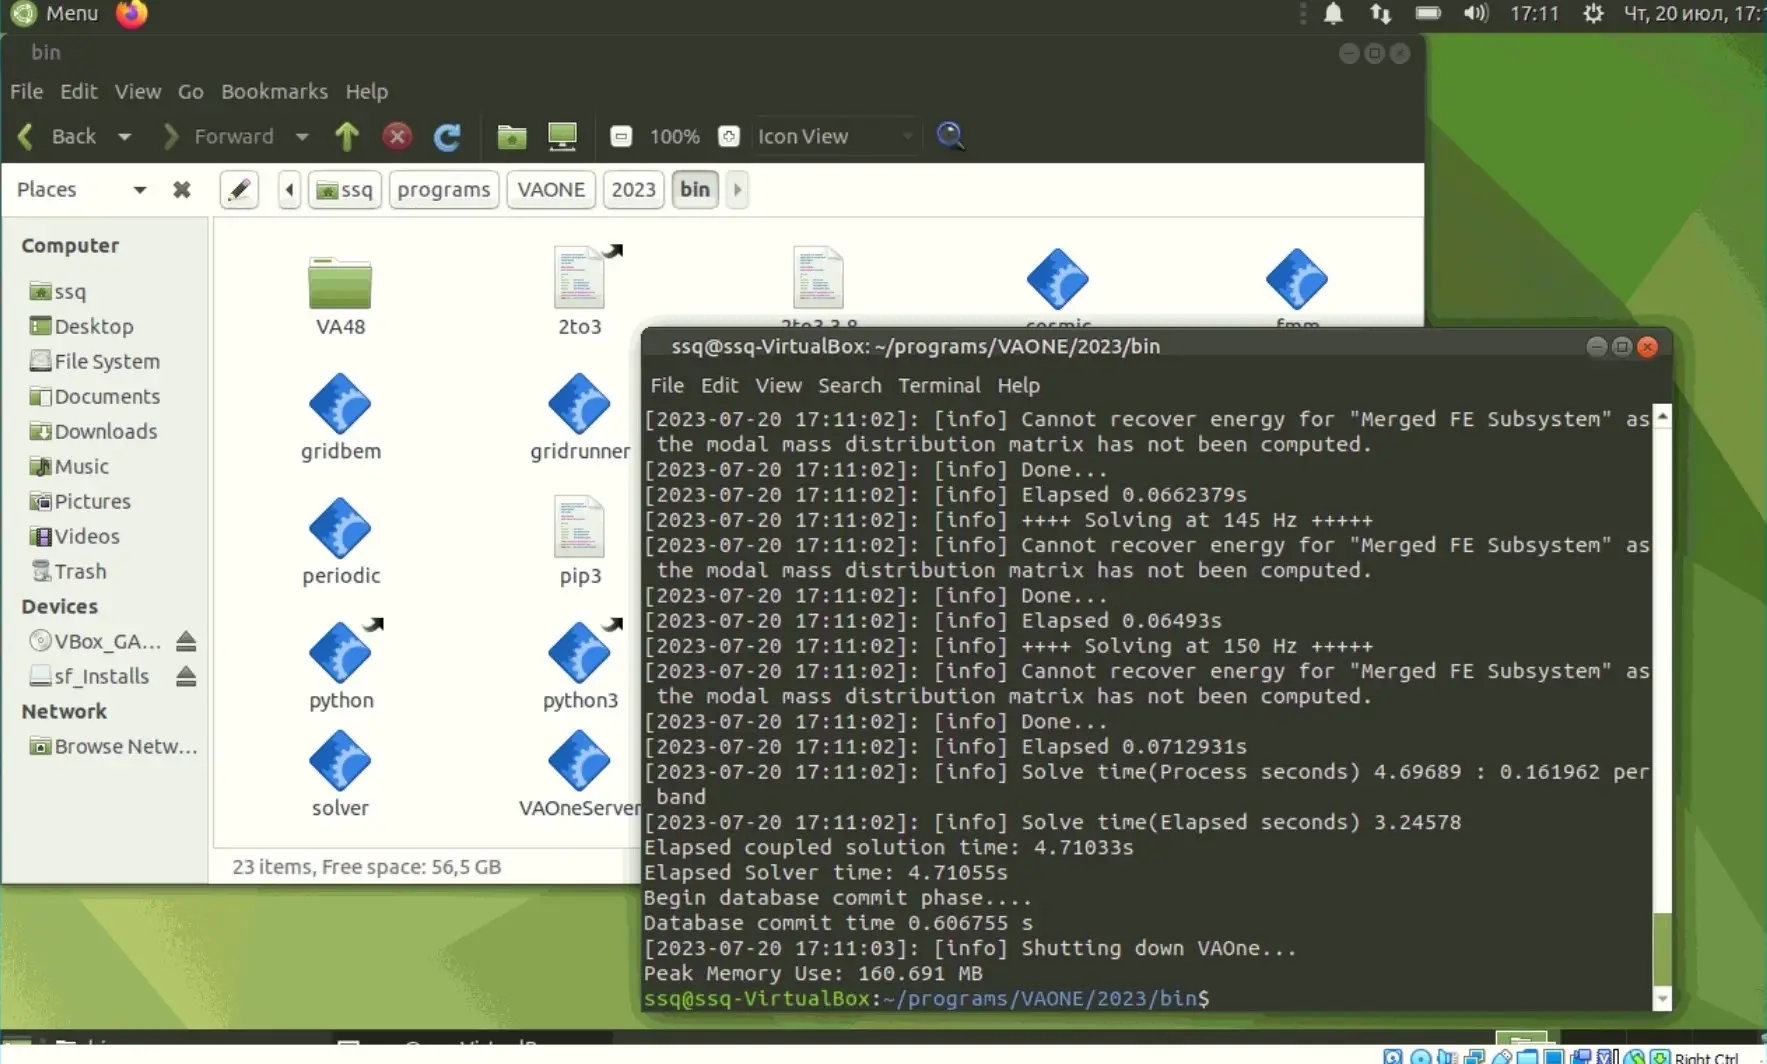Viewport: 1767px width, 1064px height.
Task: Open the terminal Help menu
Action: click(1018, 385)
